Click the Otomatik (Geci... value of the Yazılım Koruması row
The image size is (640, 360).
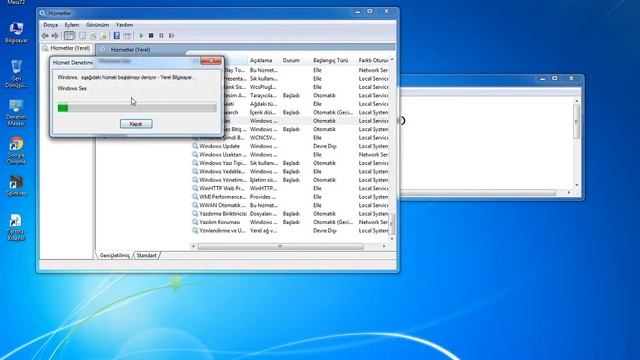[333, 222]
